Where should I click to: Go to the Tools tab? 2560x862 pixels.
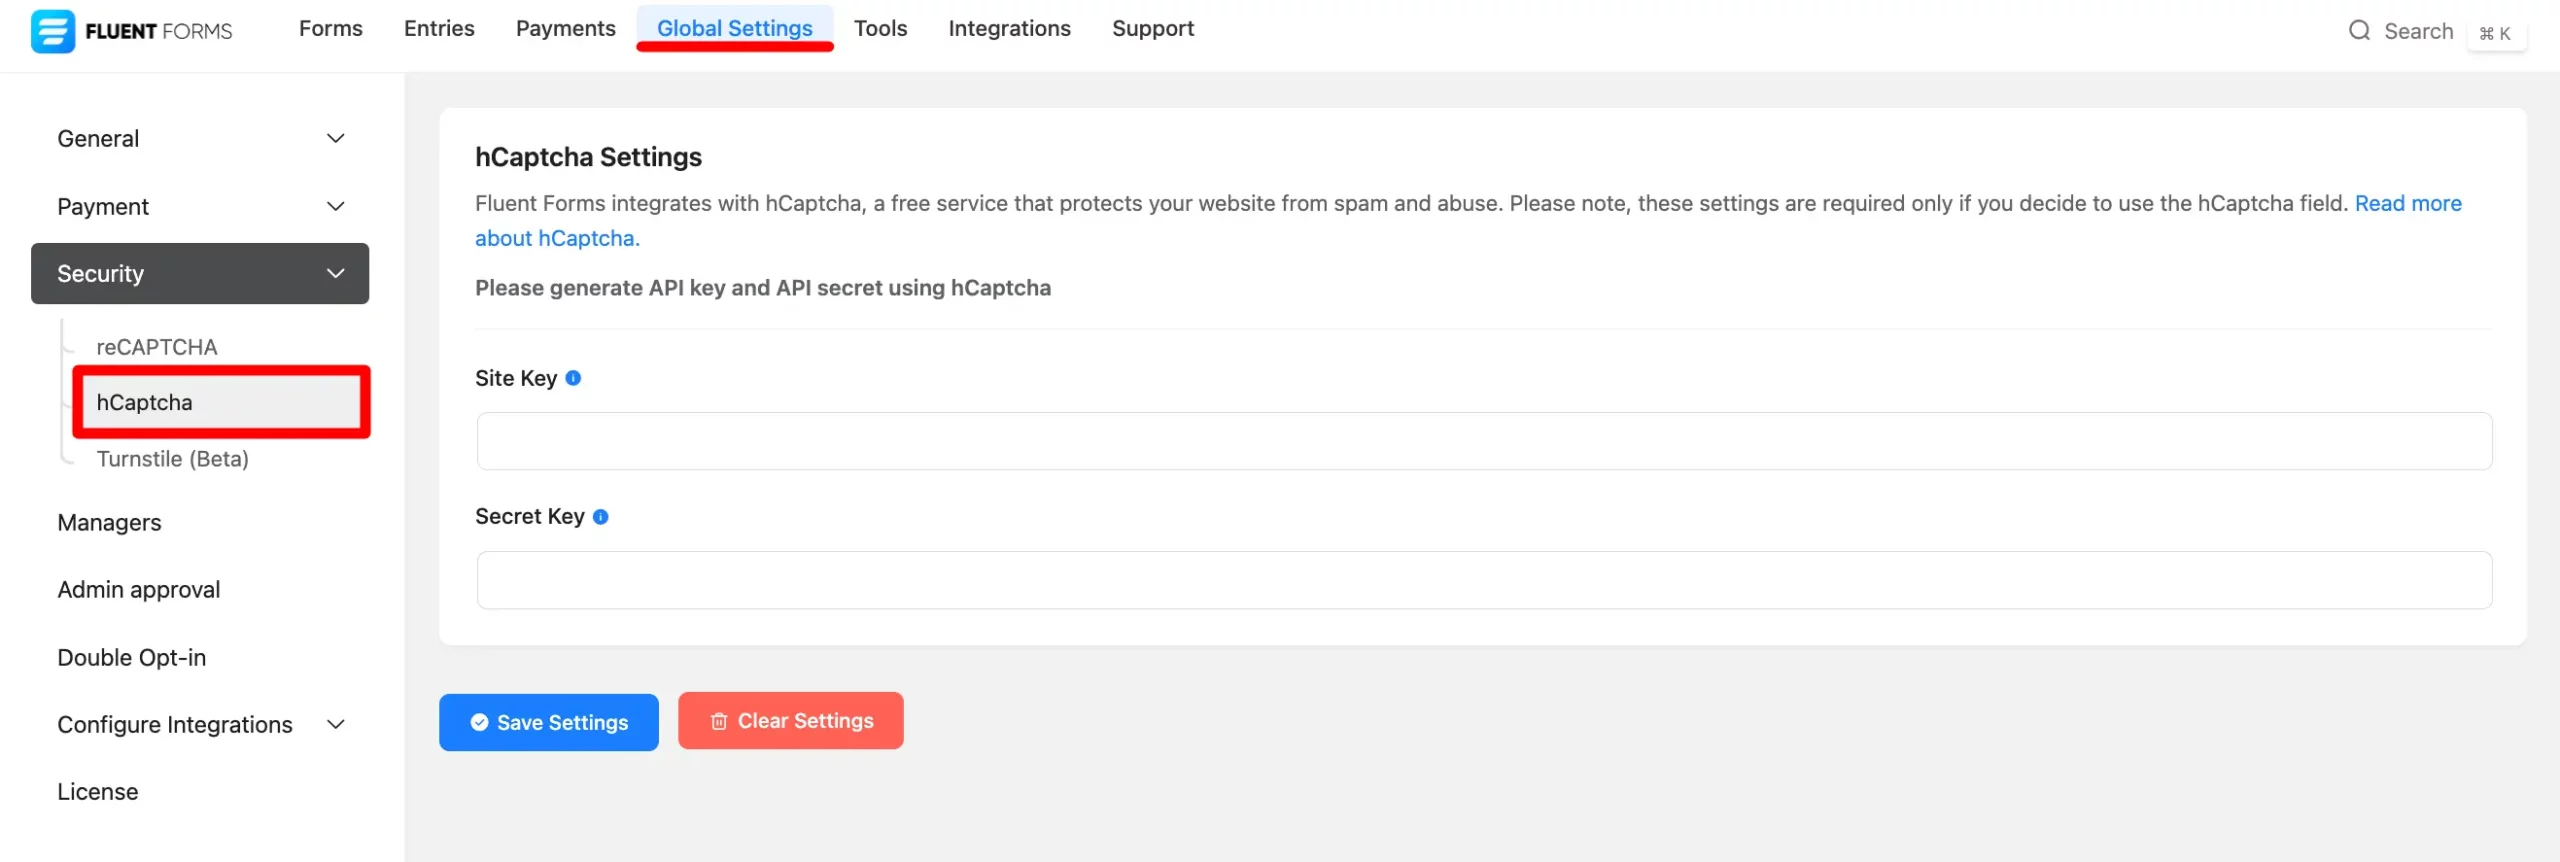tap(880, 29)
